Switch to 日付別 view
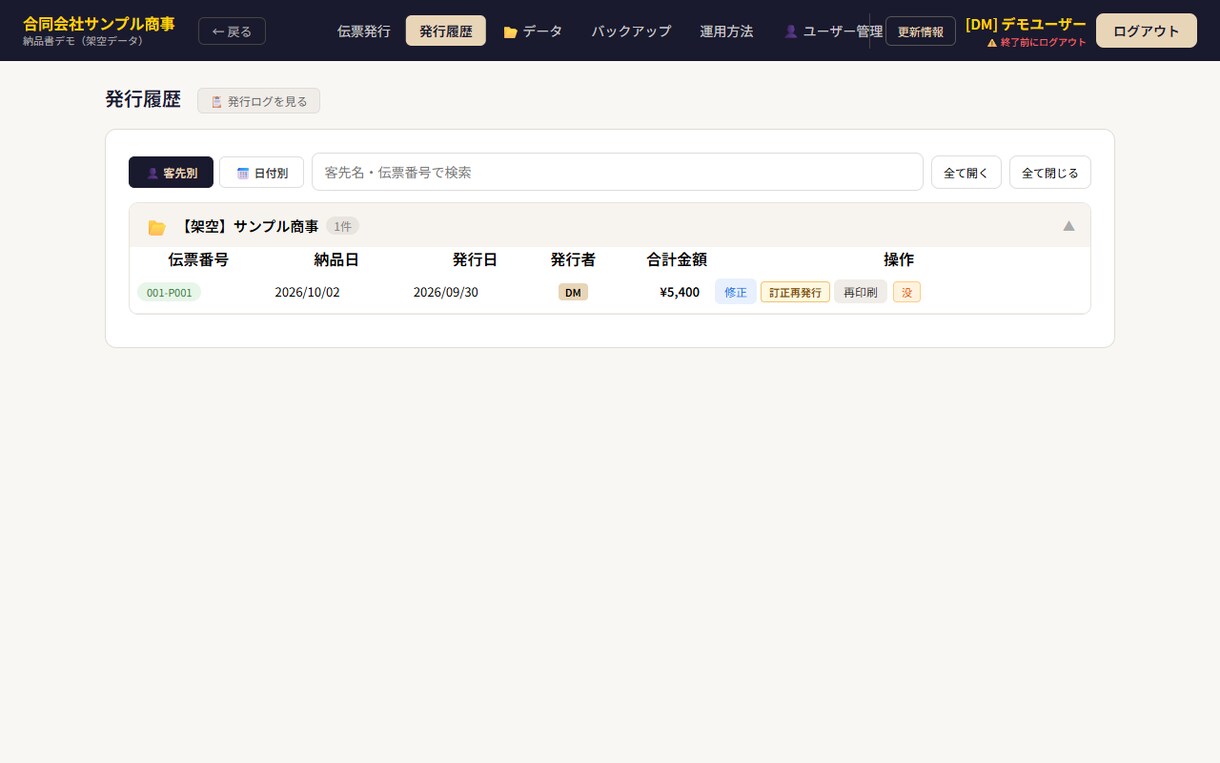 [x=262, y=172]
